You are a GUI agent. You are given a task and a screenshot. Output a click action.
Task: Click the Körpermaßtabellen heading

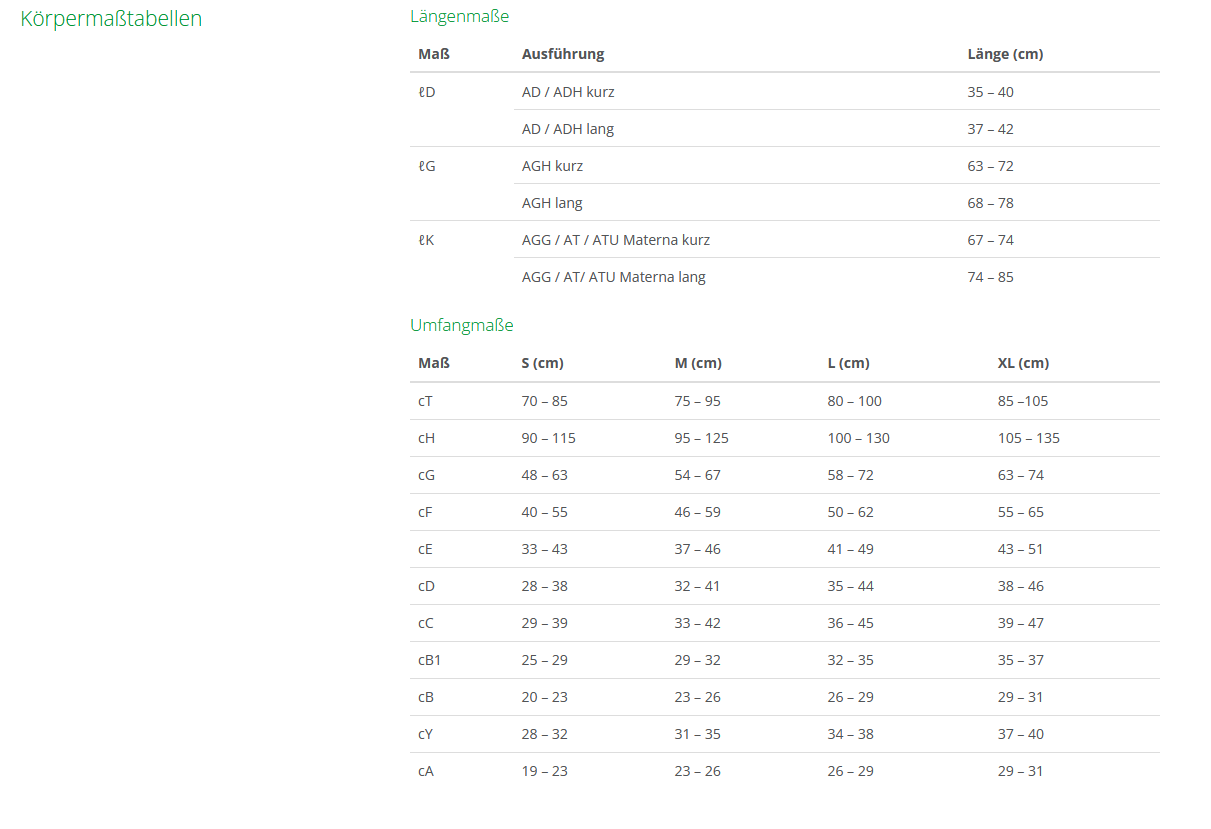pos(111,19)
